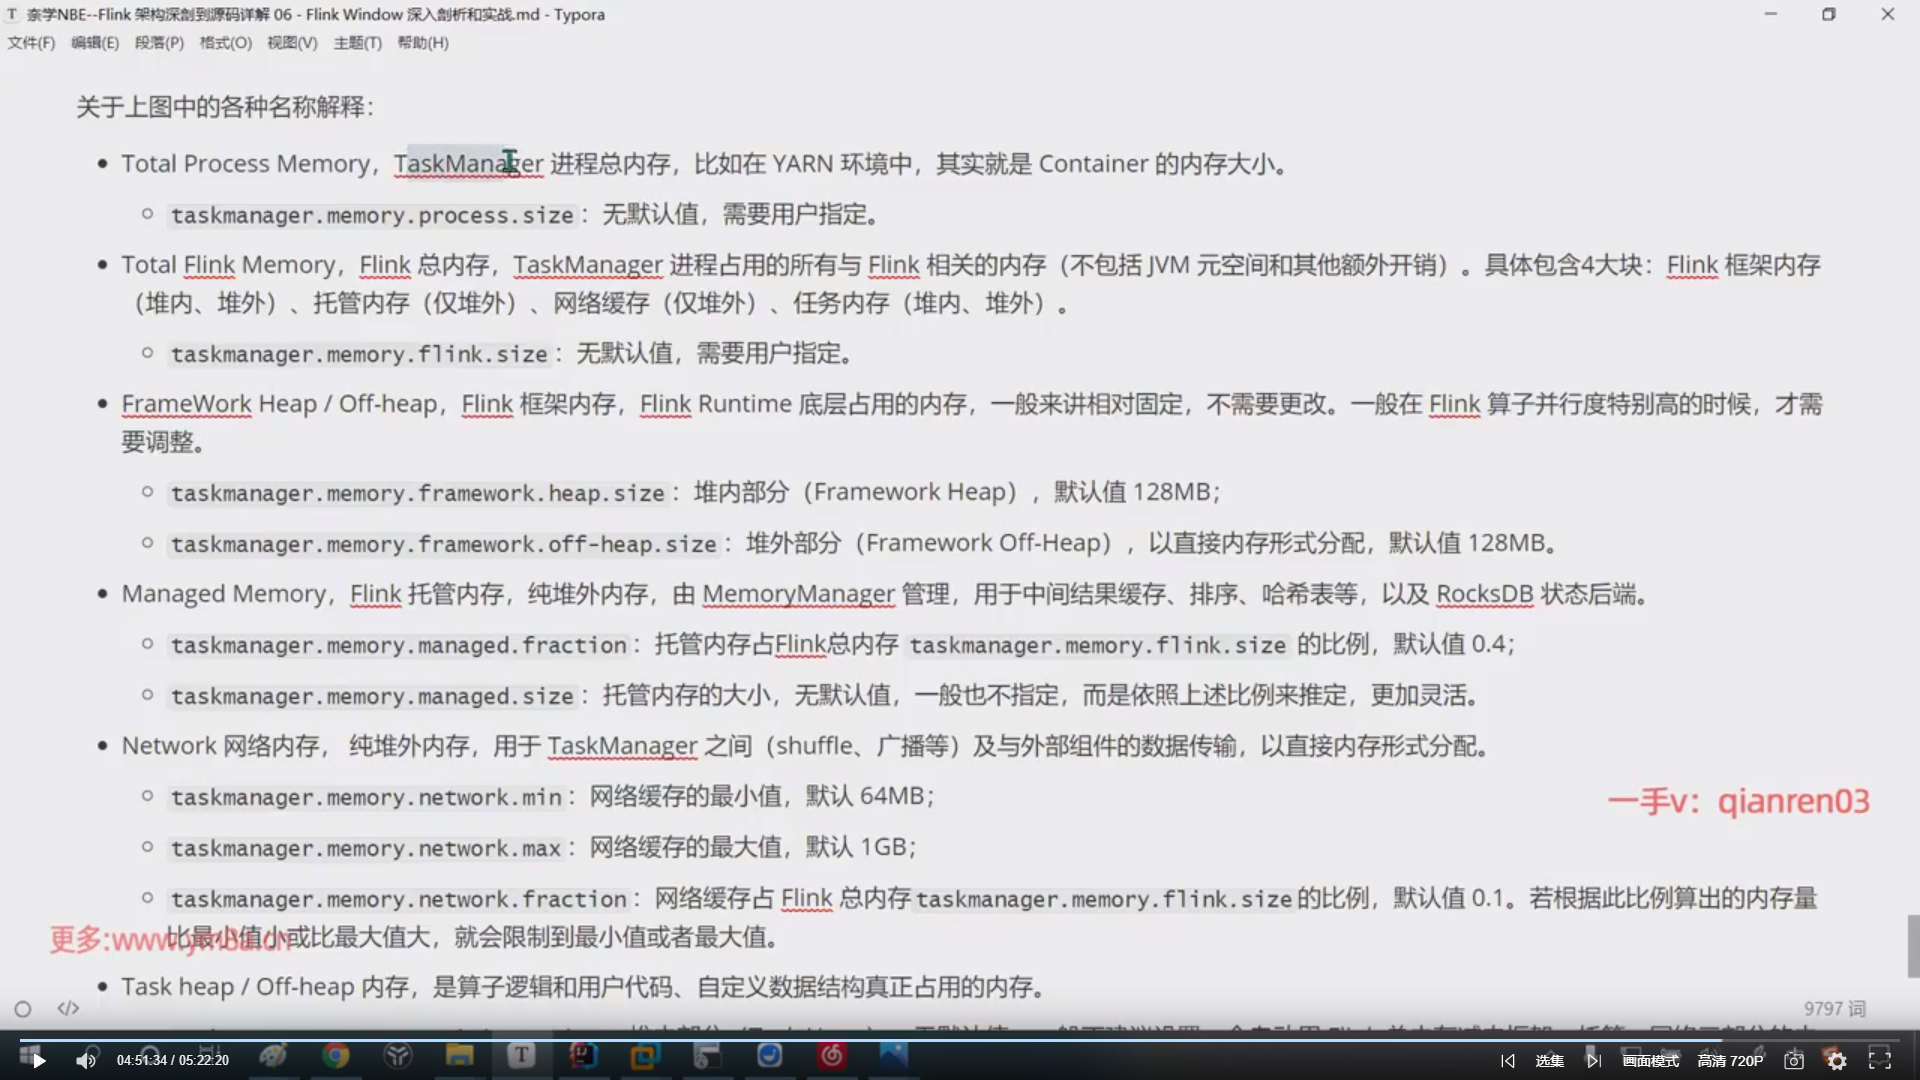
Task: Enter fullscreen video mode
Action: coord(1880,1061)
